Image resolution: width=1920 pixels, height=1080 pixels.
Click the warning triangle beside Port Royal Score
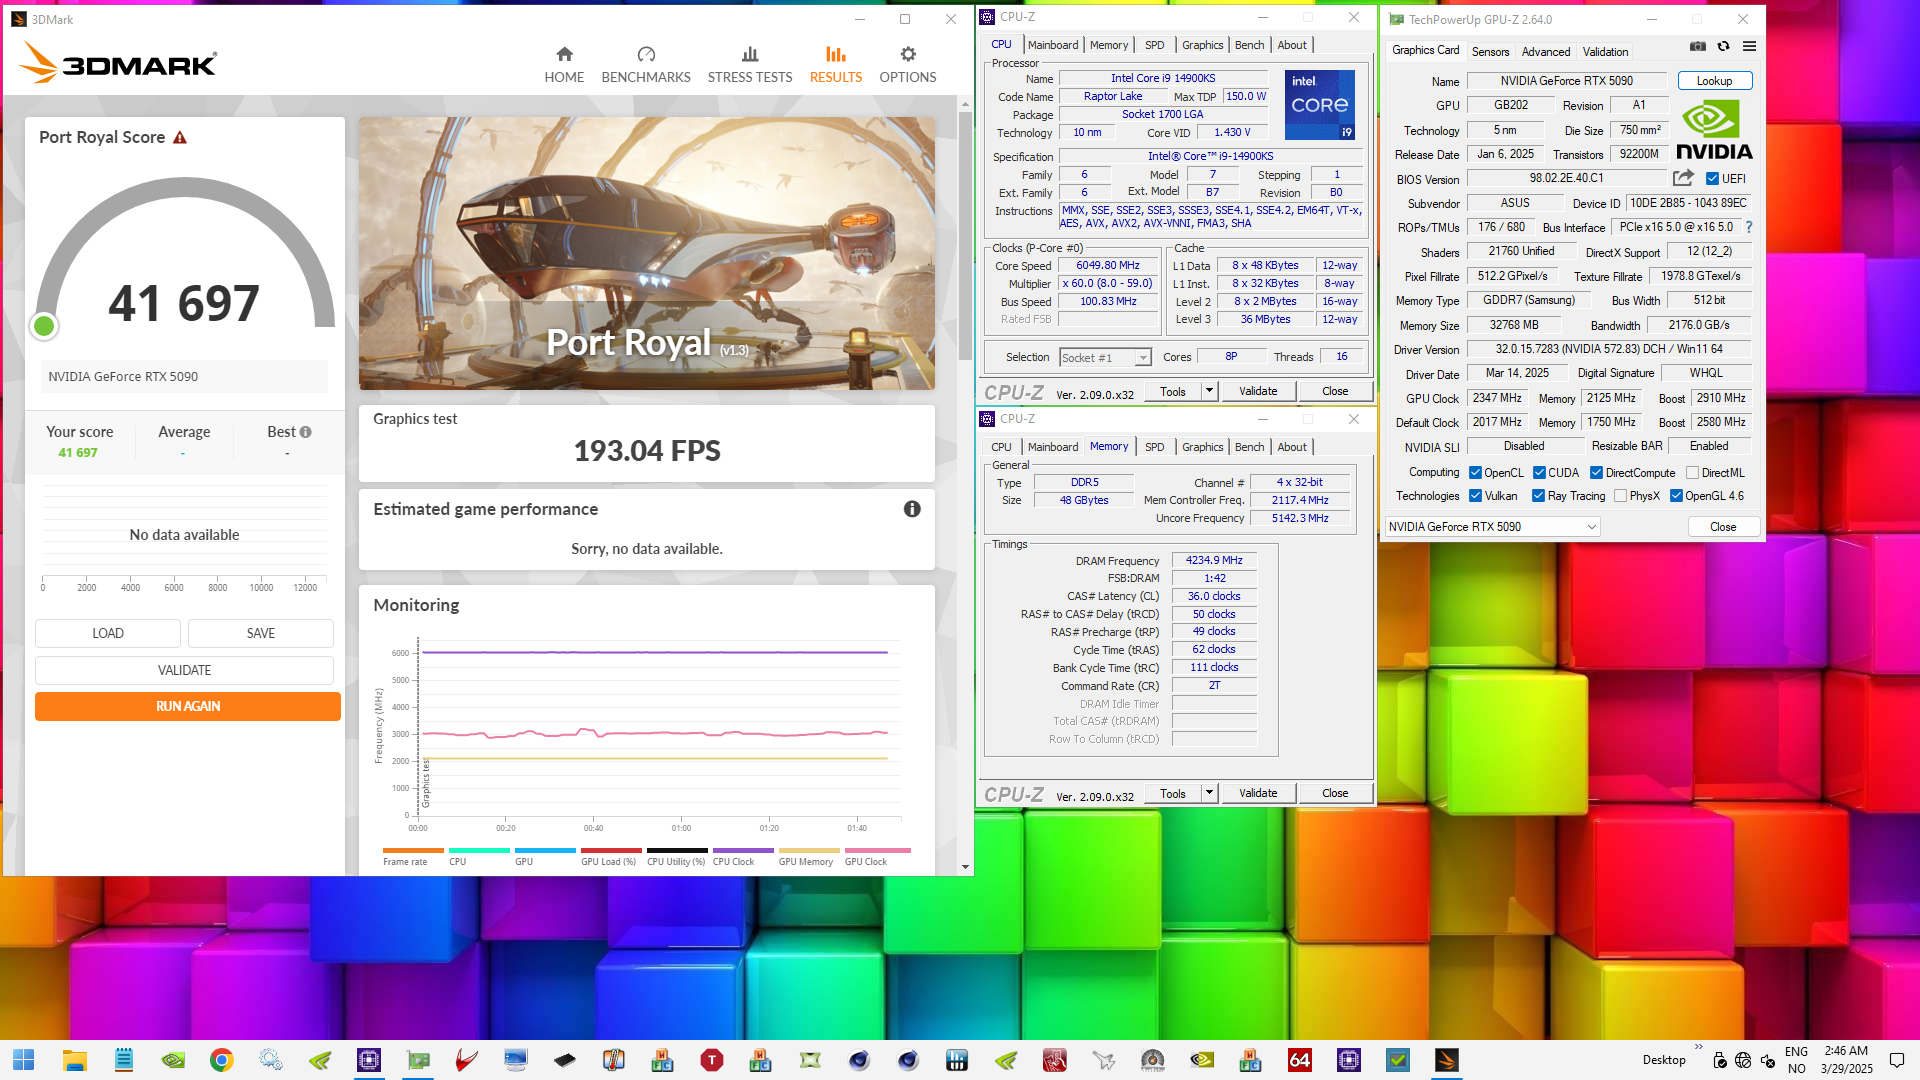(x=180, y=138)
